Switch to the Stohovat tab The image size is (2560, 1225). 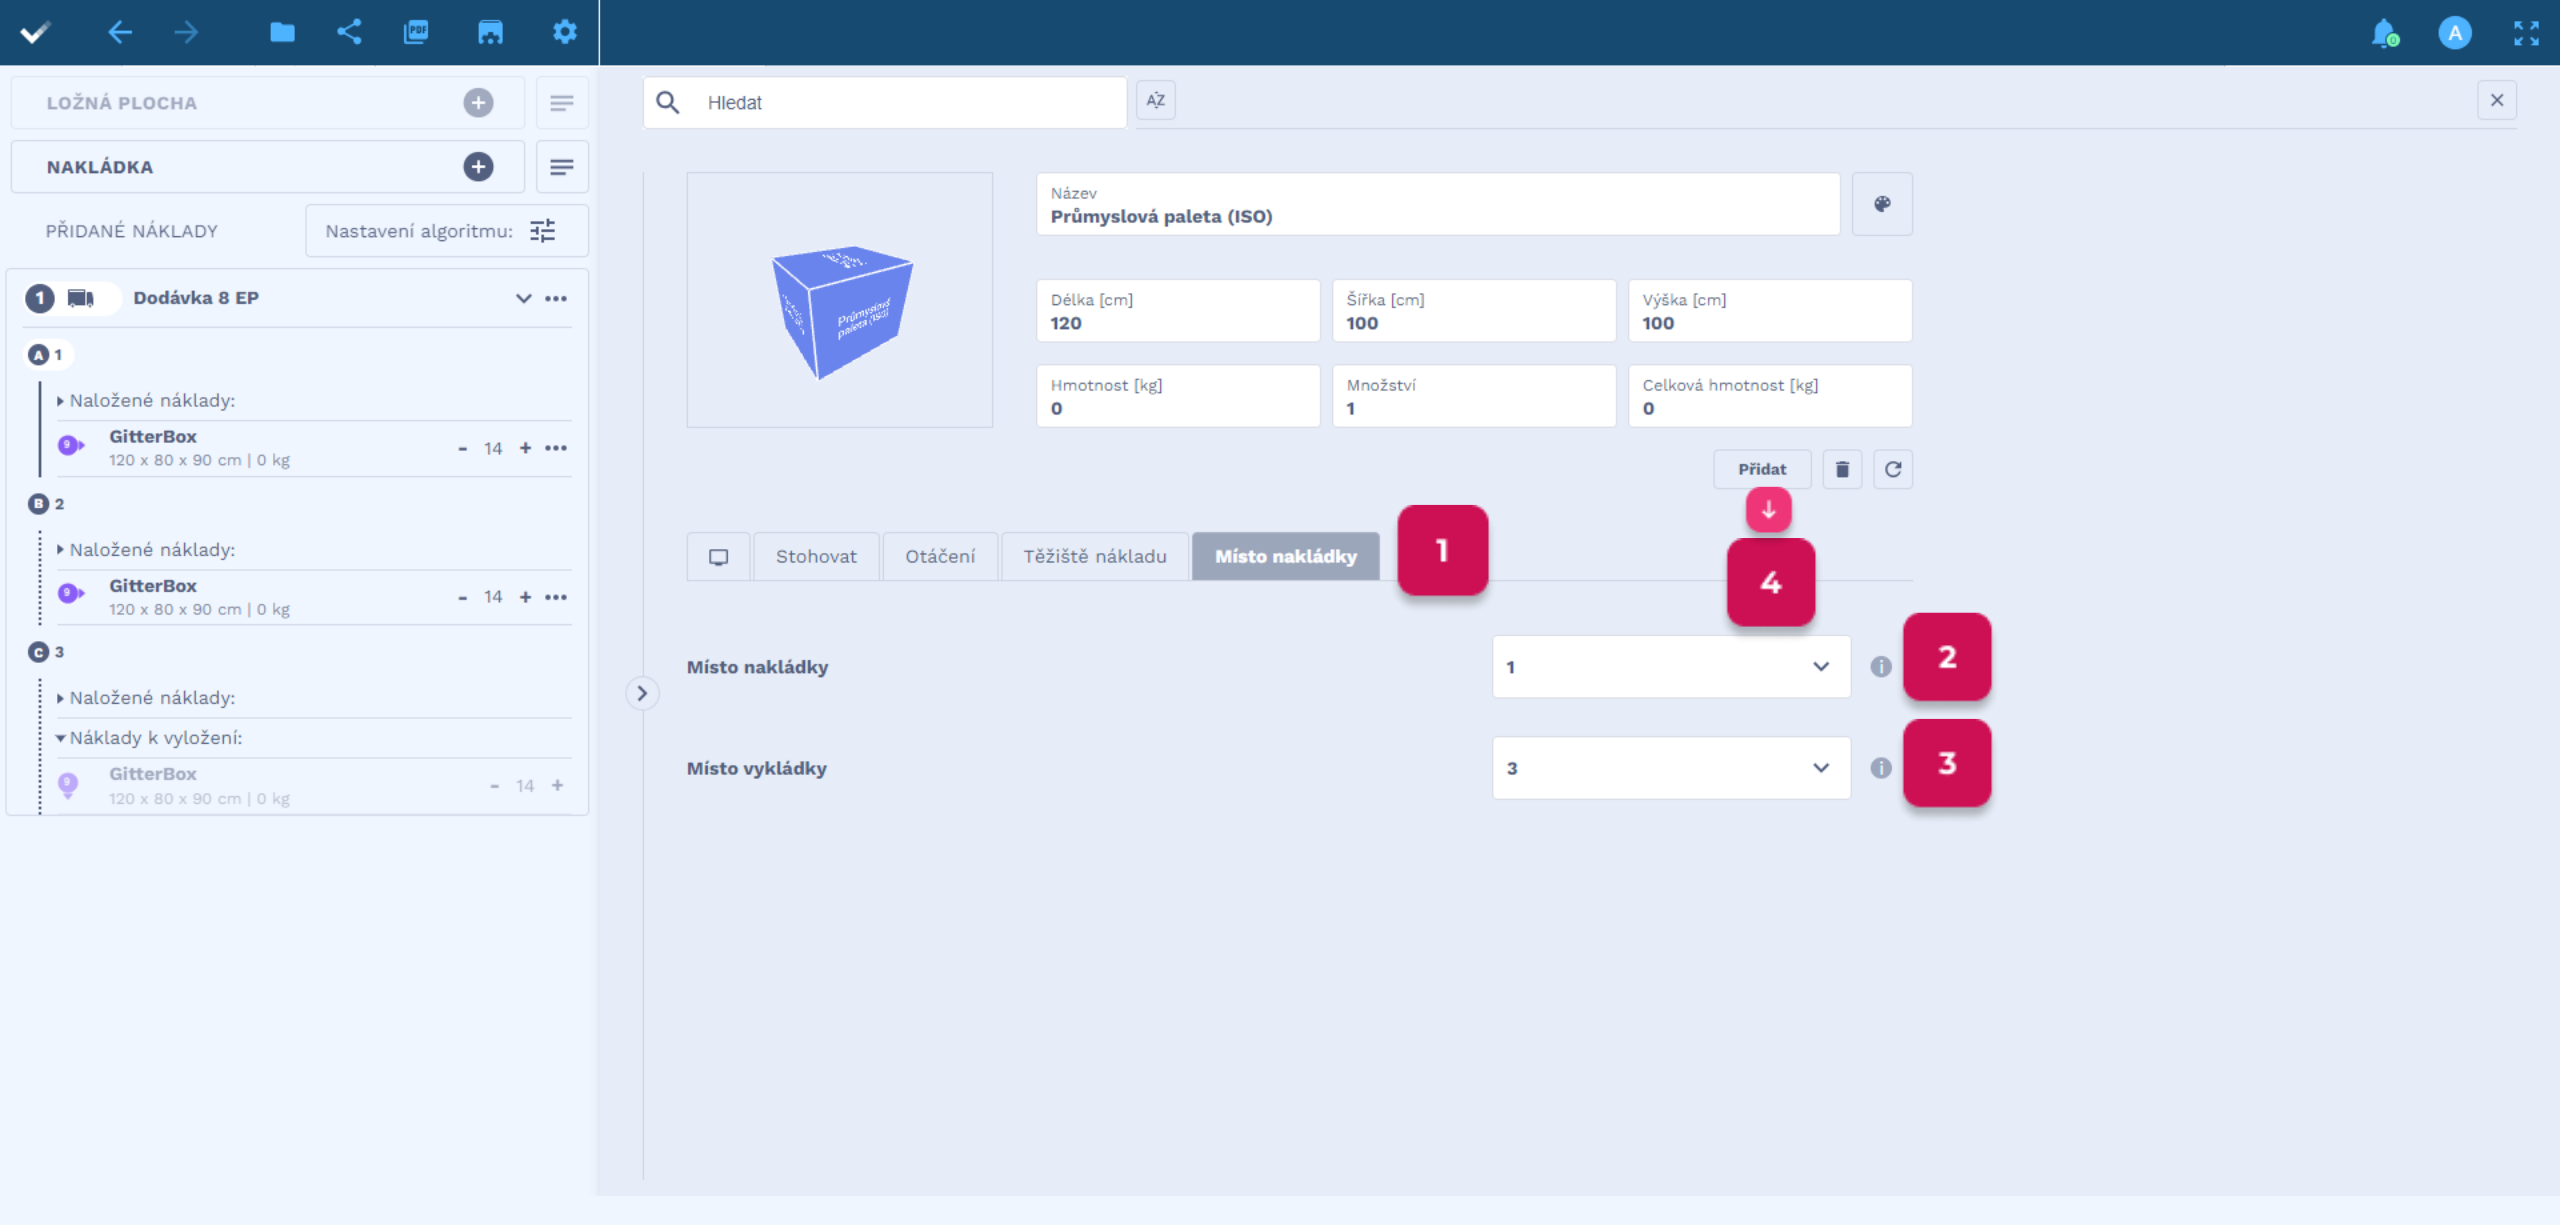click(816, 556)
